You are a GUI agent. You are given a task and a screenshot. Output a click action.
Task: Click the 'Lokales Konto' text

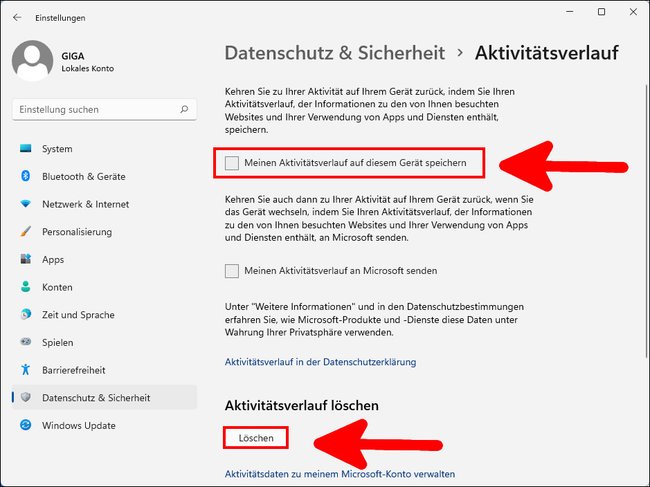(87, 69)
